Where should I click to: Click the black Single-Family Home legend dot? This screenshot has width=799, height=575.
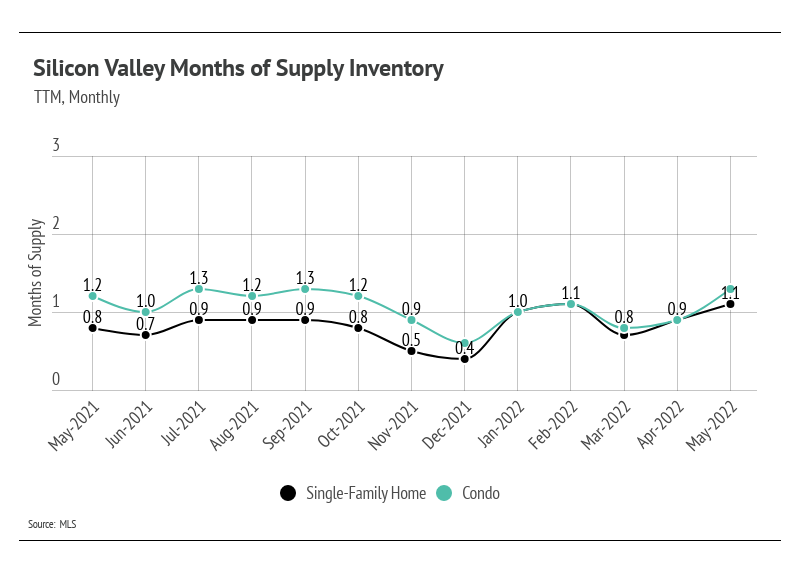coord(288,493)
